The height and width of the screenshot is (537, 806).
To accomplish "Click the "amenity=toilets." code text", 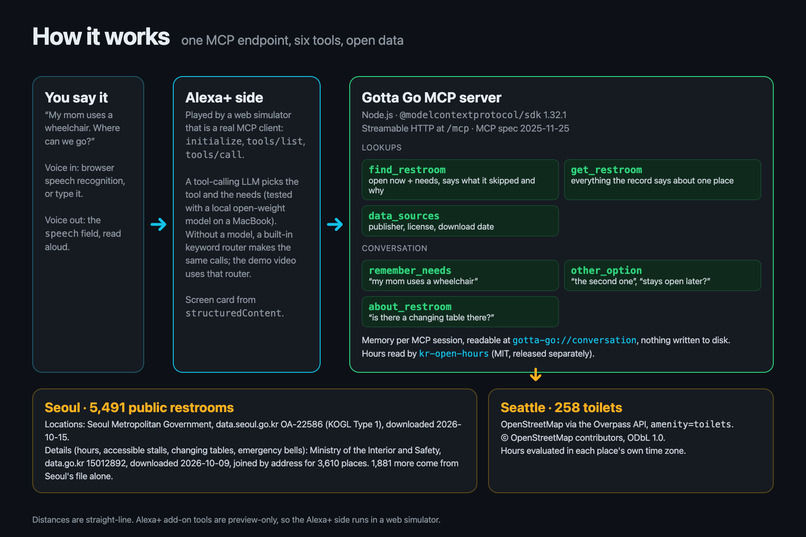I will click(x=692, y=424).
